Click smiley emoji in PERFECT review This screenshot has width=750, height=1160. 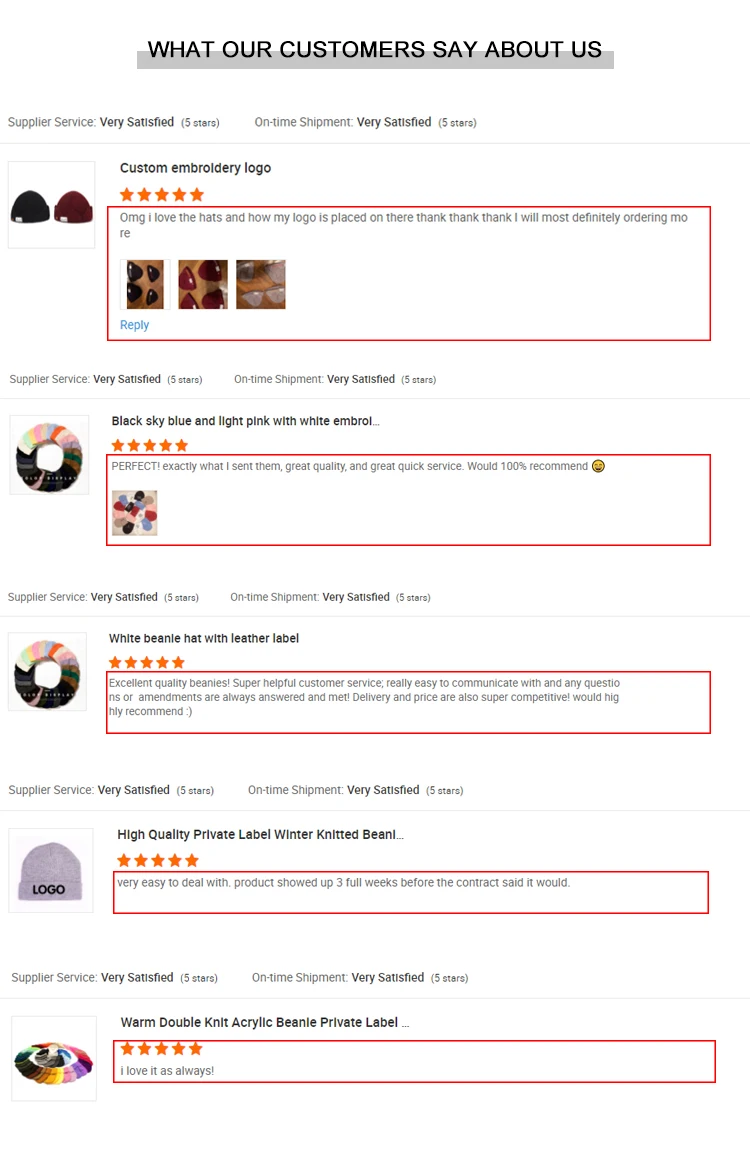(x=598, y=466)
